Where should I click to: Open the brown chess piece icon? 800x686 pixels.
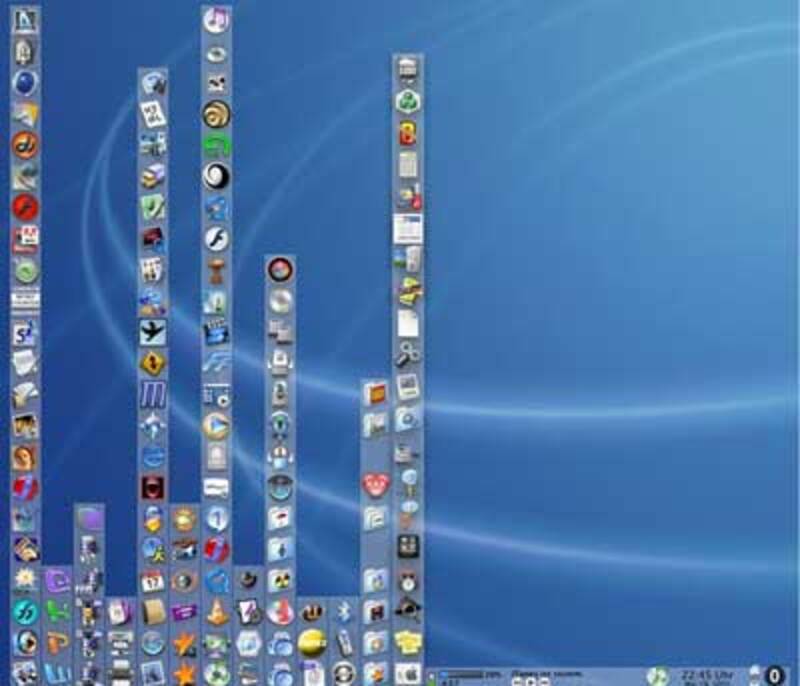click(216, 270)
